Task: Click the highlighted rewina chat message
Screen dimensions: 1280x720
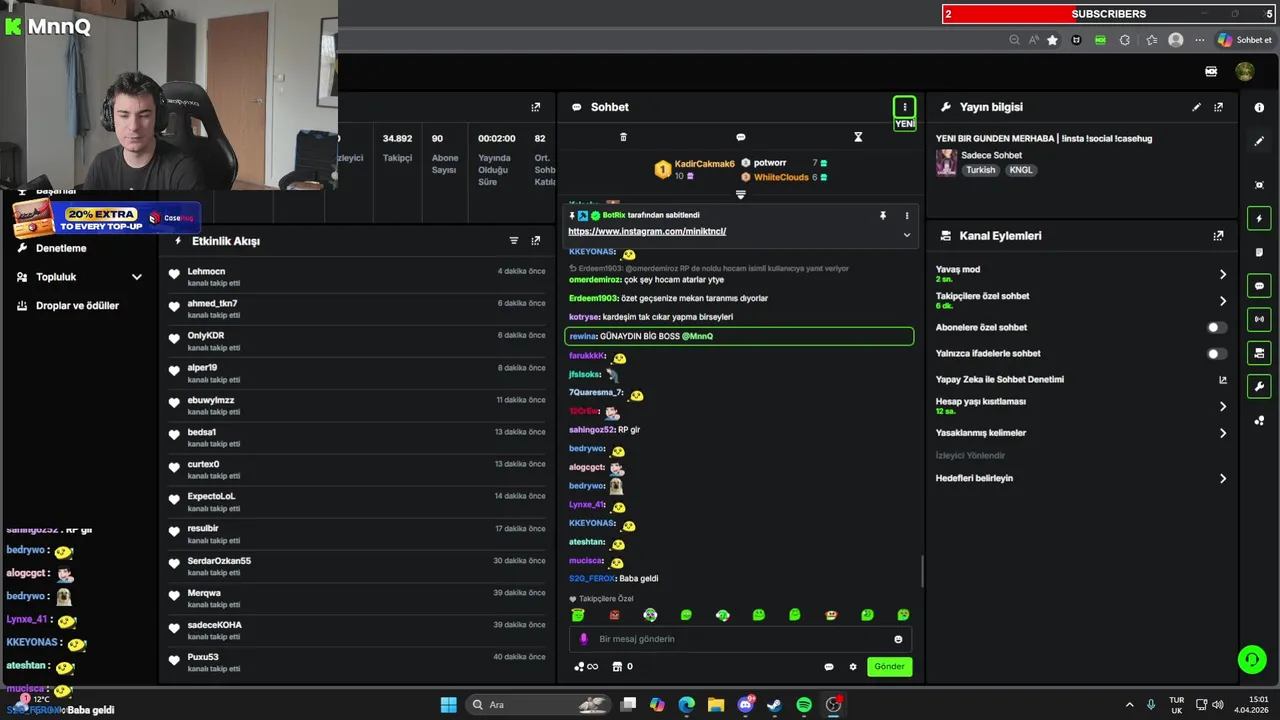Action: 739,336
